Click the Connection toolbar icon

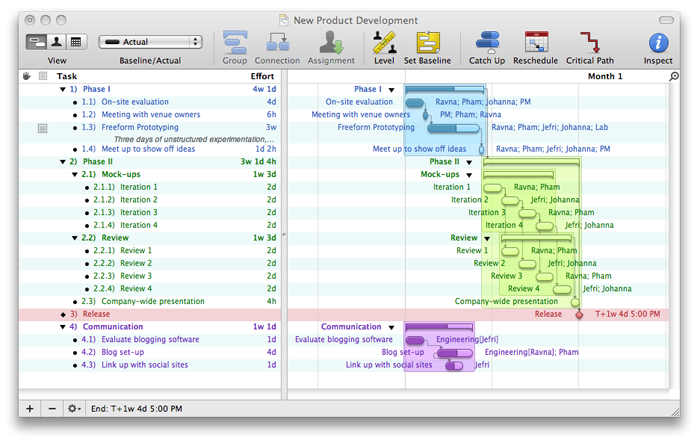pos(277,43)
